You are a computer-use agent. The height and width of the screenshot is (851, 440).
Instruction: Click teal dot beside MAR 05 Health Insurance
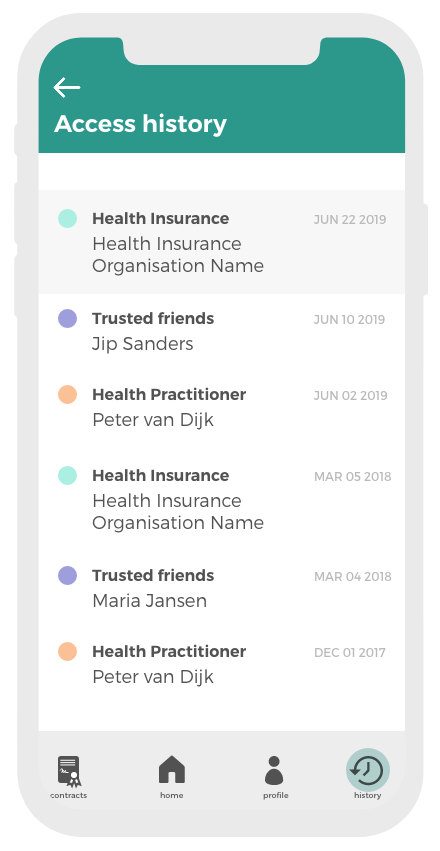67,475
